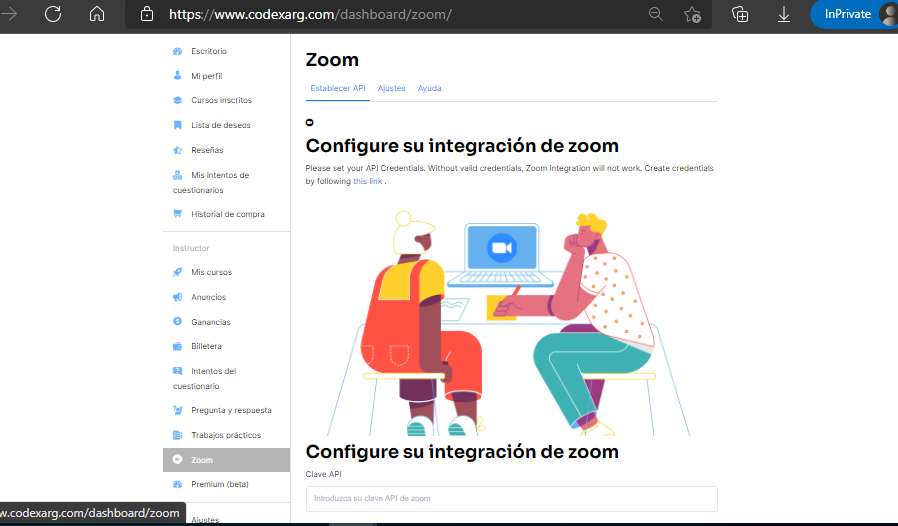Screen dimensions: 898x526
Task: Switch to the Establecer API tab
Action: pyautogui.click(x=338, y=88)
